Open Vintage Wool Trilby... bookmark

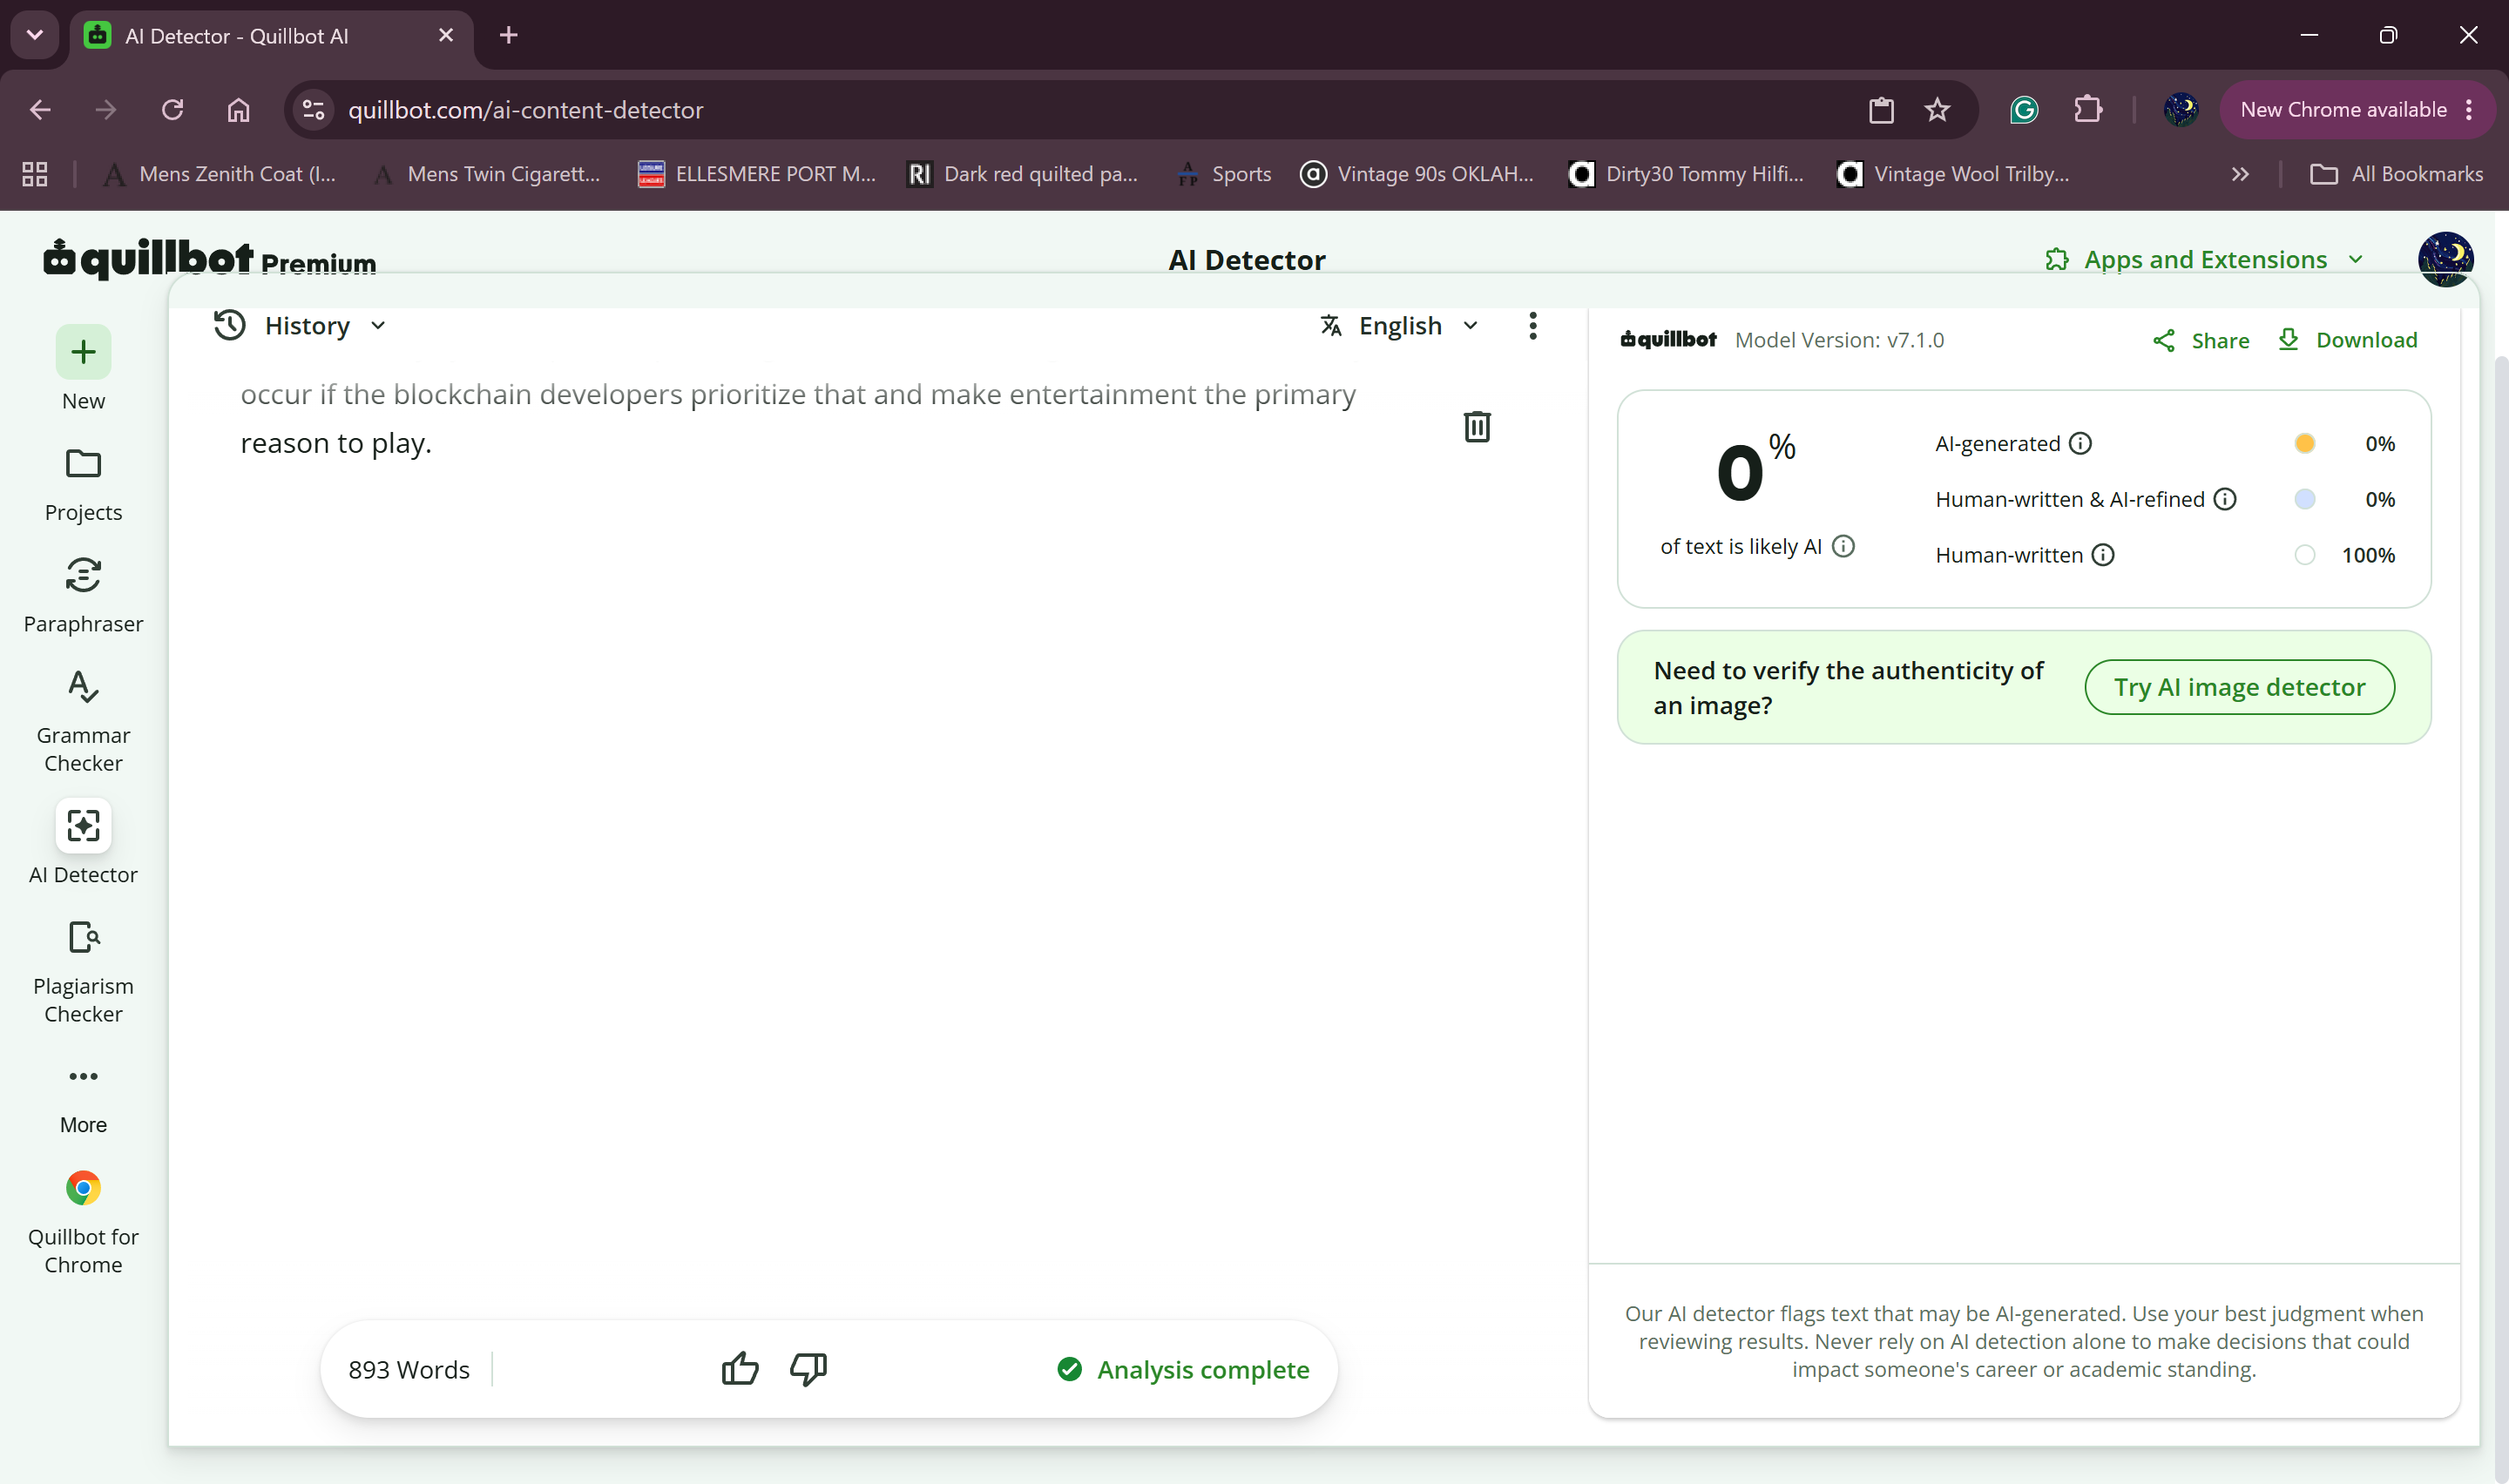tap(1954, 174)
